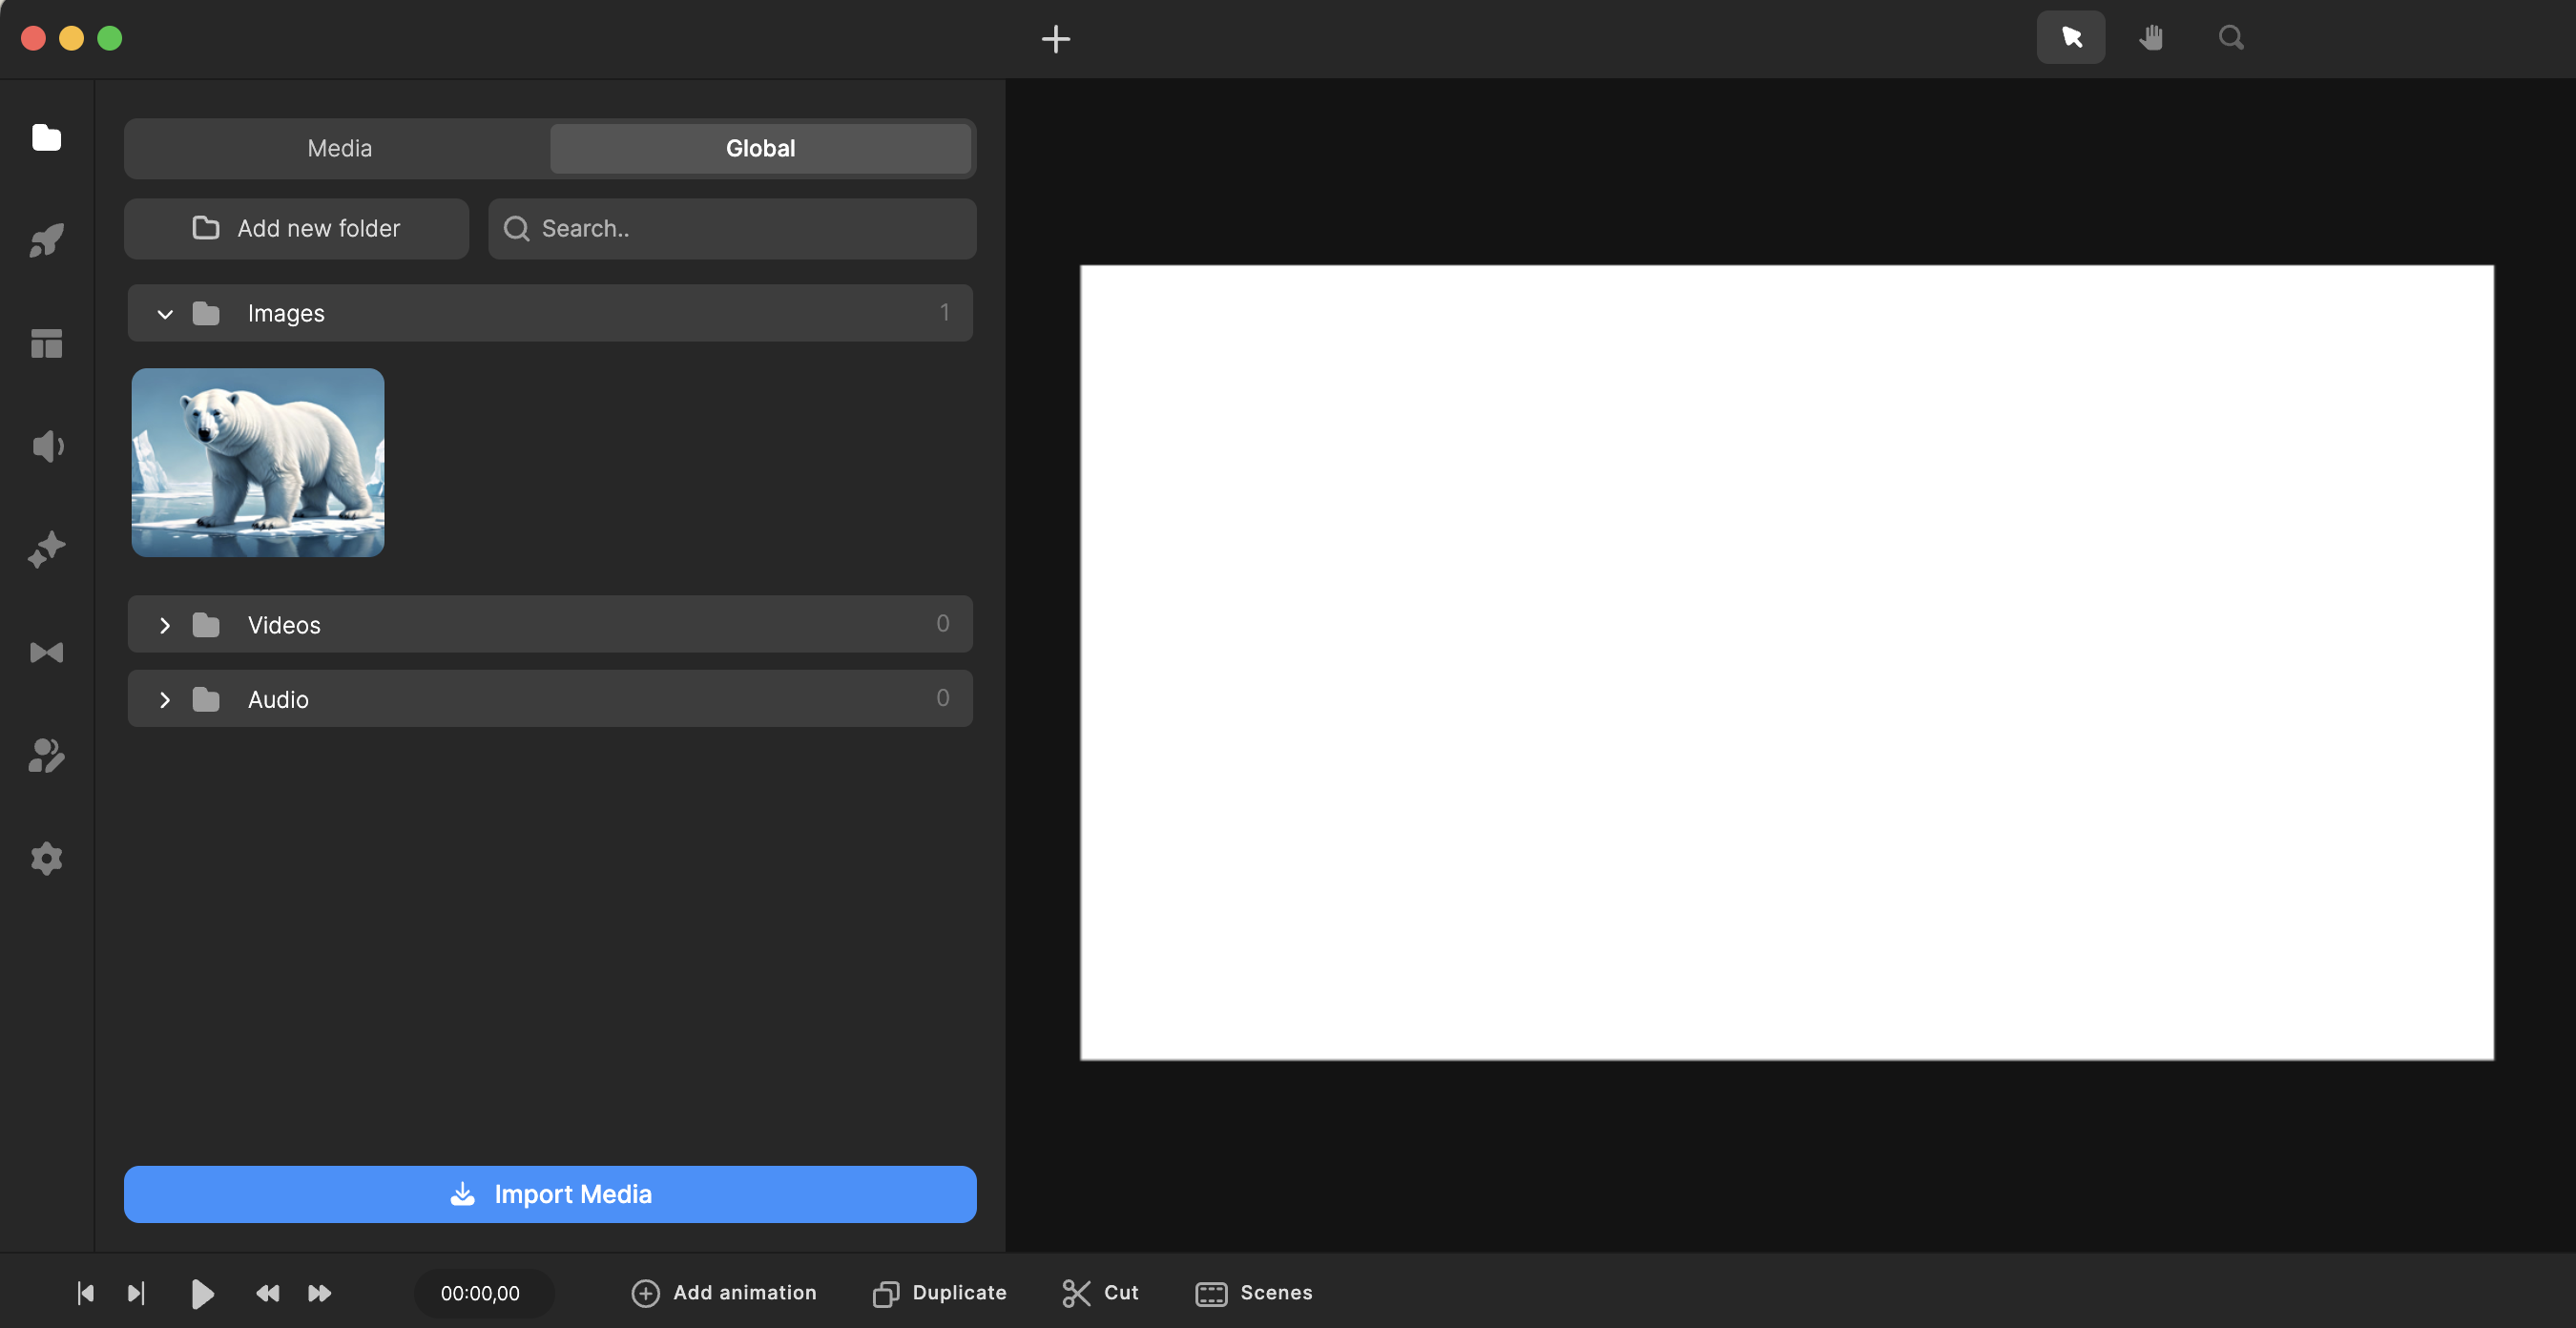This screenshot has height=1328, width=2576.
Task: Open the Scenes view
Action: 1254,1293
